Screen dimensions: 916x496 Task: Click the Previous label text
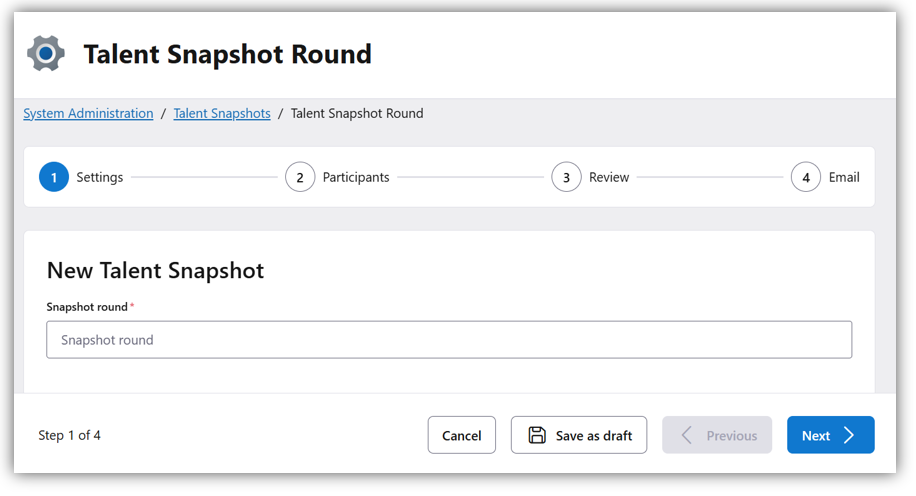(732, 436)
